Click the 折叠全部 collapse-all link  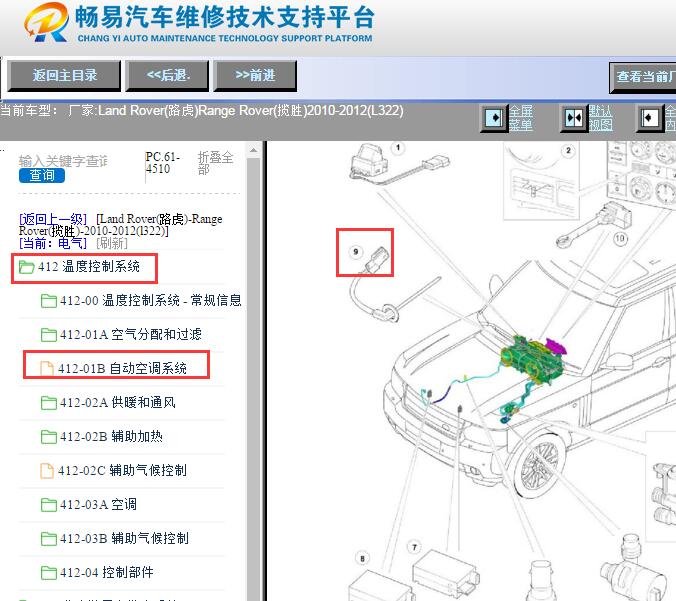[216, 163]
